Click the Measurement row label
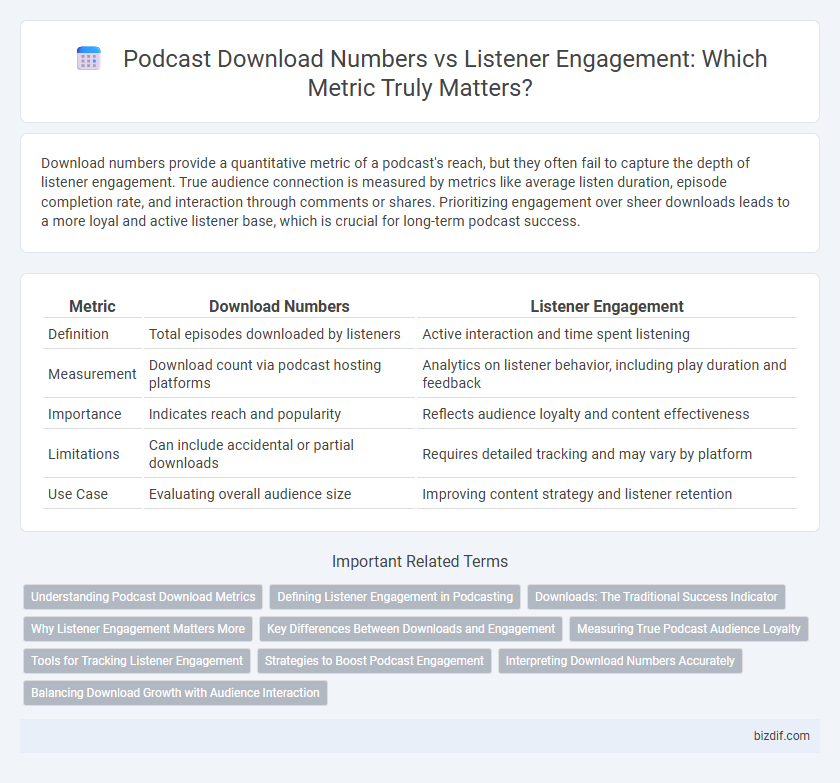Screen dimensions: 840x783 92,374
